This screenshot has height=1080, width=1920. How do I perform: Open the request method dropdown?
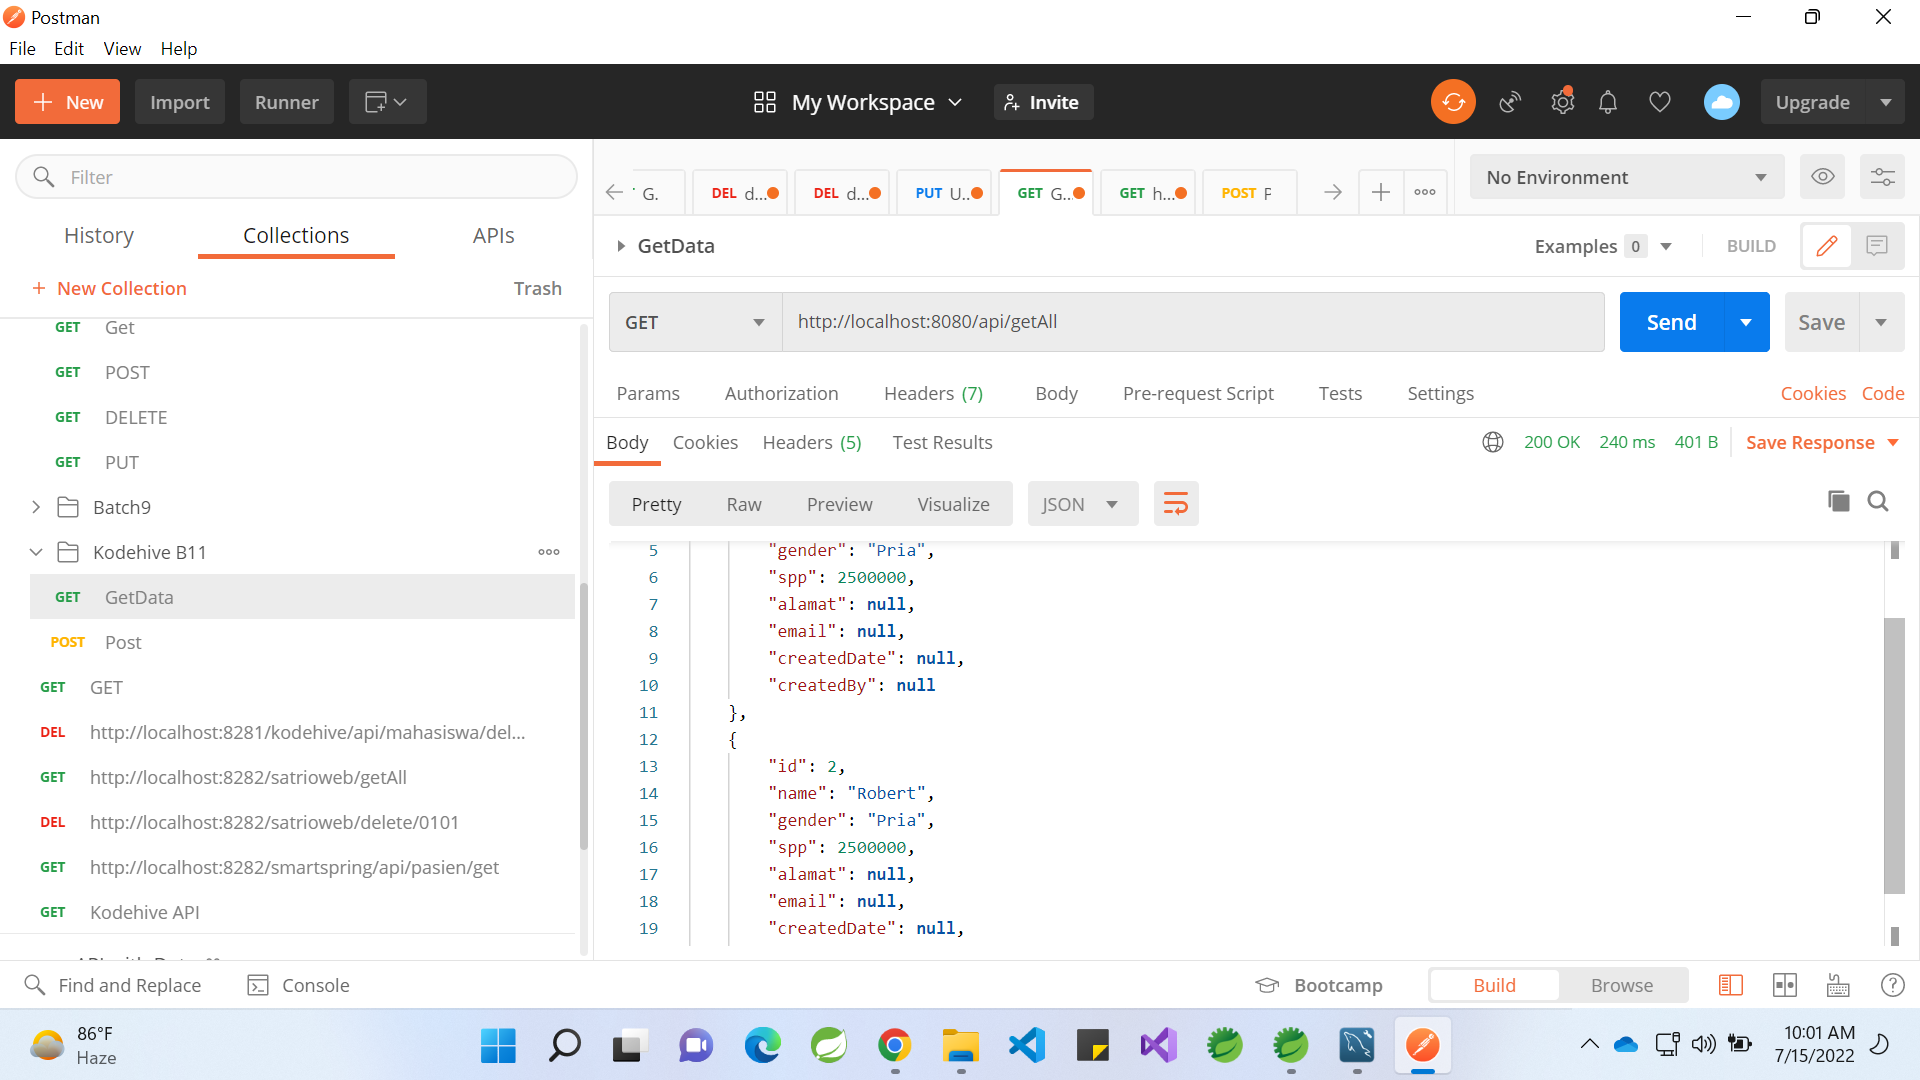(x=693, y=321)
